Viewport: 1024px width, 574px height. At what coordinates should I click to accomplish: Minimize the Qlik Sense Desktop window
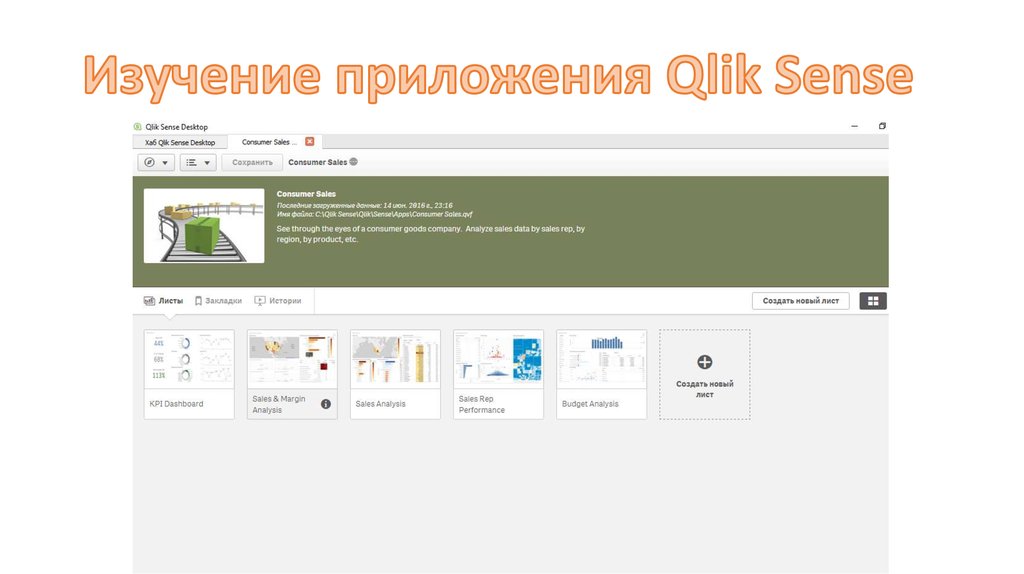[x=854, y=126]
